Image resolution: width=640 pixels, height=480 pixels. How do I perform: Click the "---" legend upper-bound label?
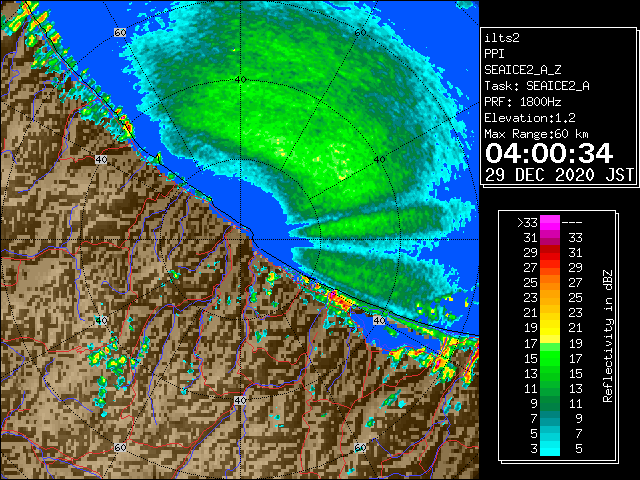[572, 223]
